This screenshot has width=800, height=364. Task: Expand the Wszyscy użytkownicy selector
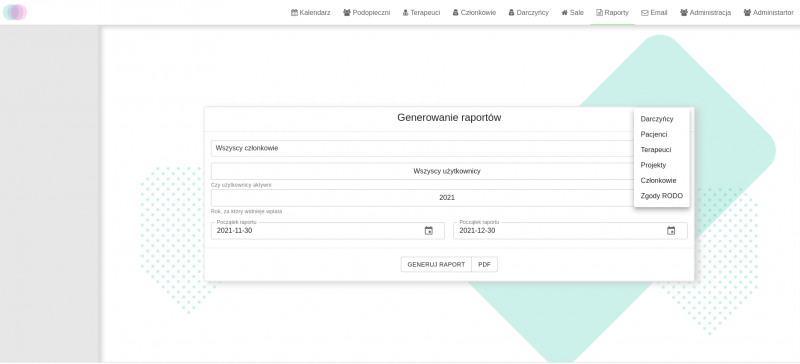tap(422, 171)
